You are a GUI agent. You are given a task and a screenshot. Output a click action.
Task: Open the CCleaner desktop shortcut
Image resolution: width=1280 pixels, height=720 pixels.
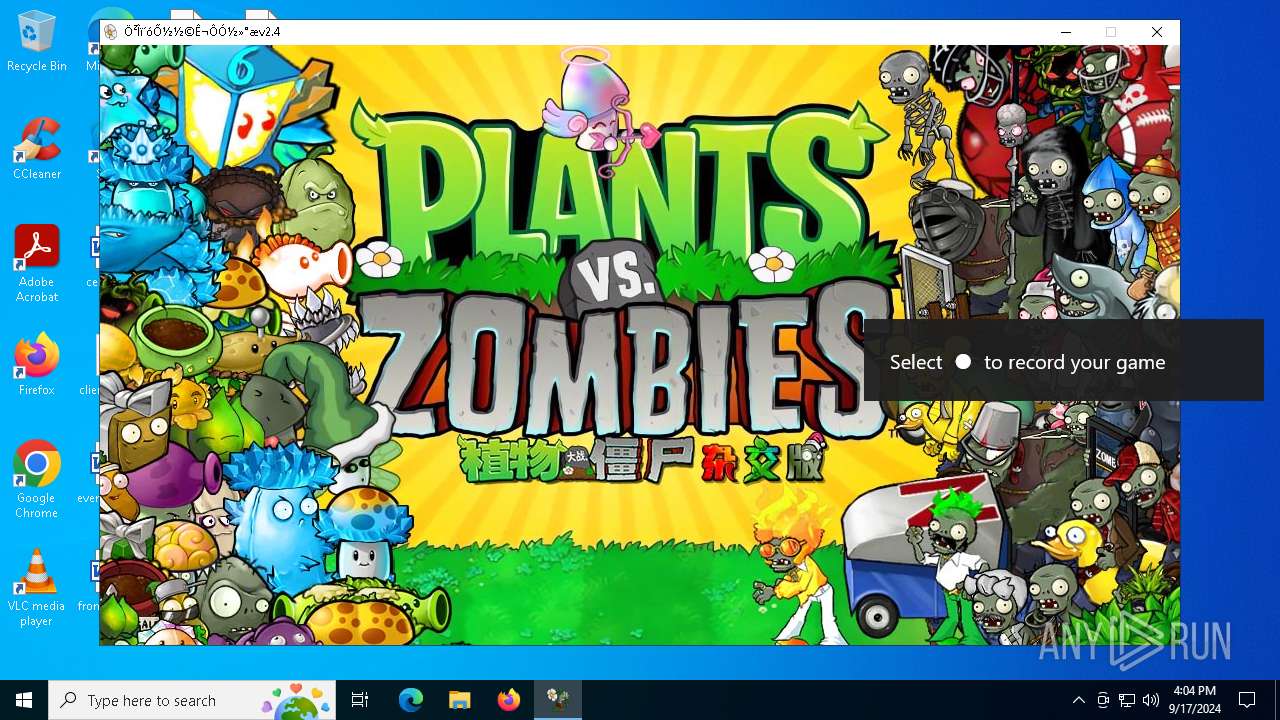[37, 150]
